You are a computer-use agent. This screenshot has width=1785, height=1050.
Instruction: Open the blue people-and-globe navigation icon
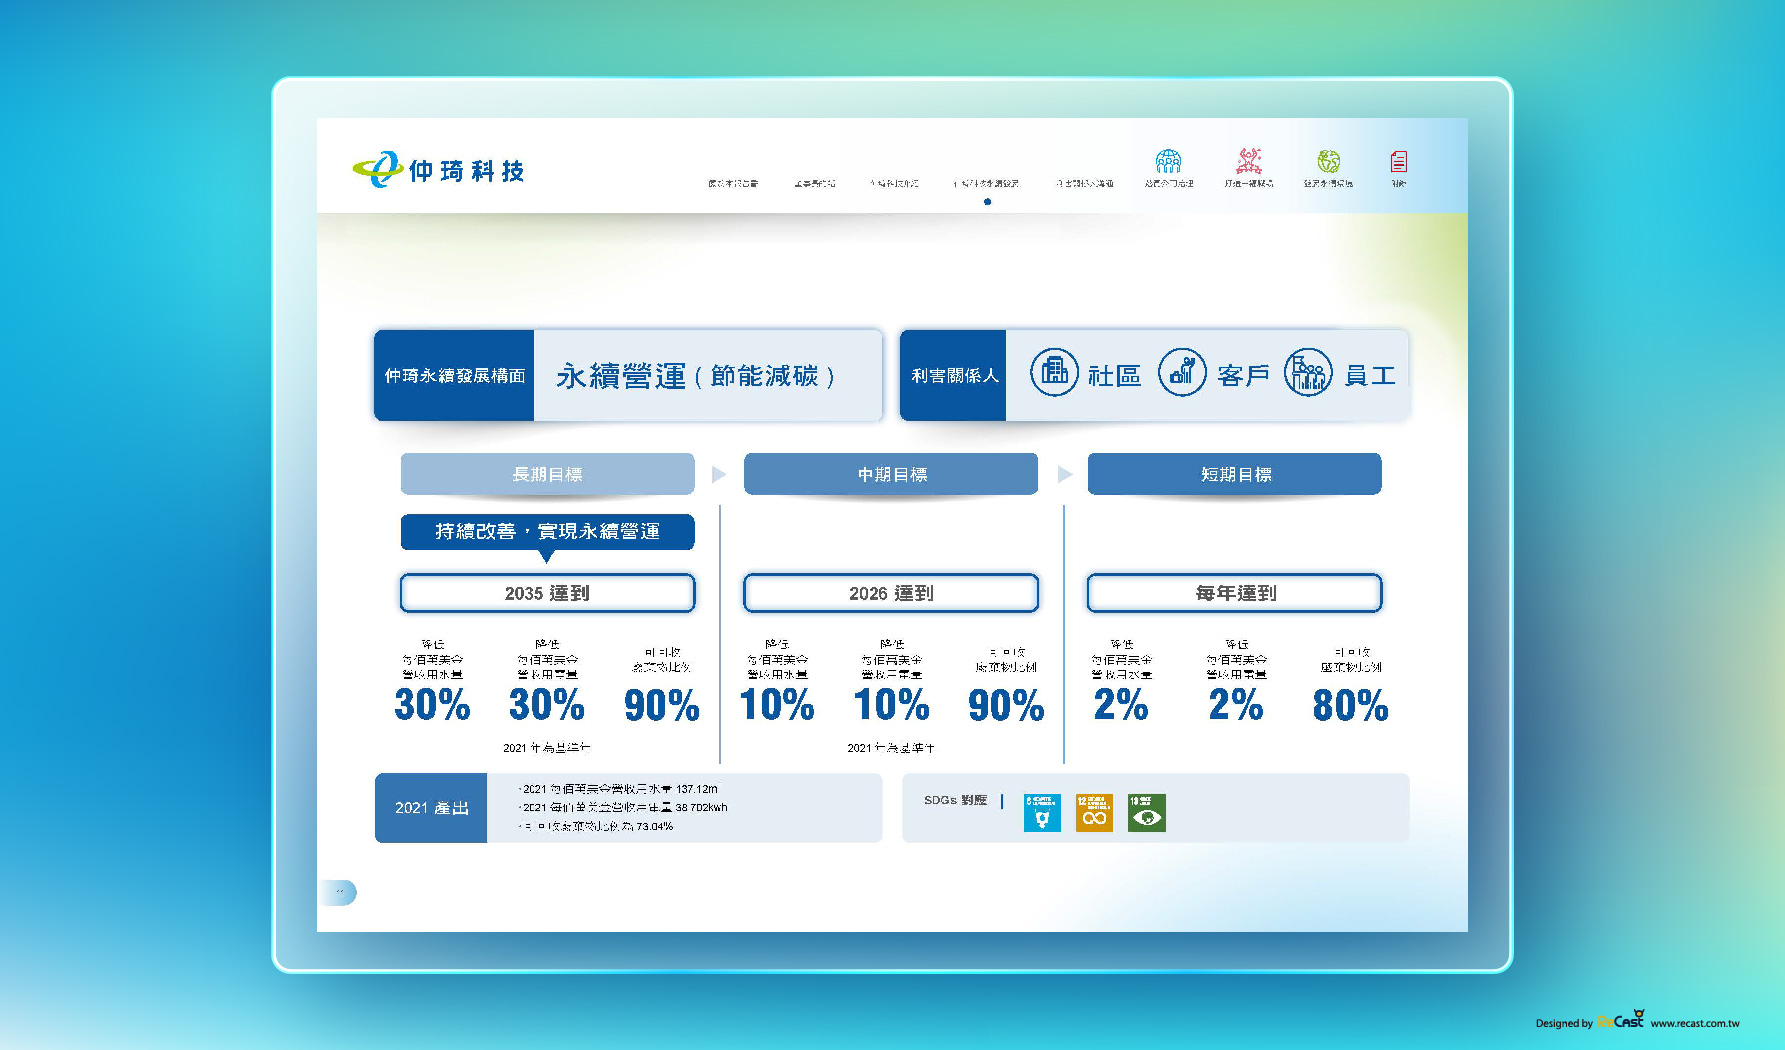[1168, 161]
